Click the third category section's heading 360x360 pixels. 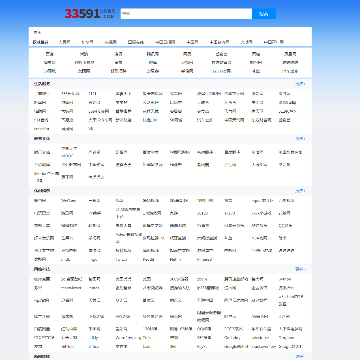(42, 191)
